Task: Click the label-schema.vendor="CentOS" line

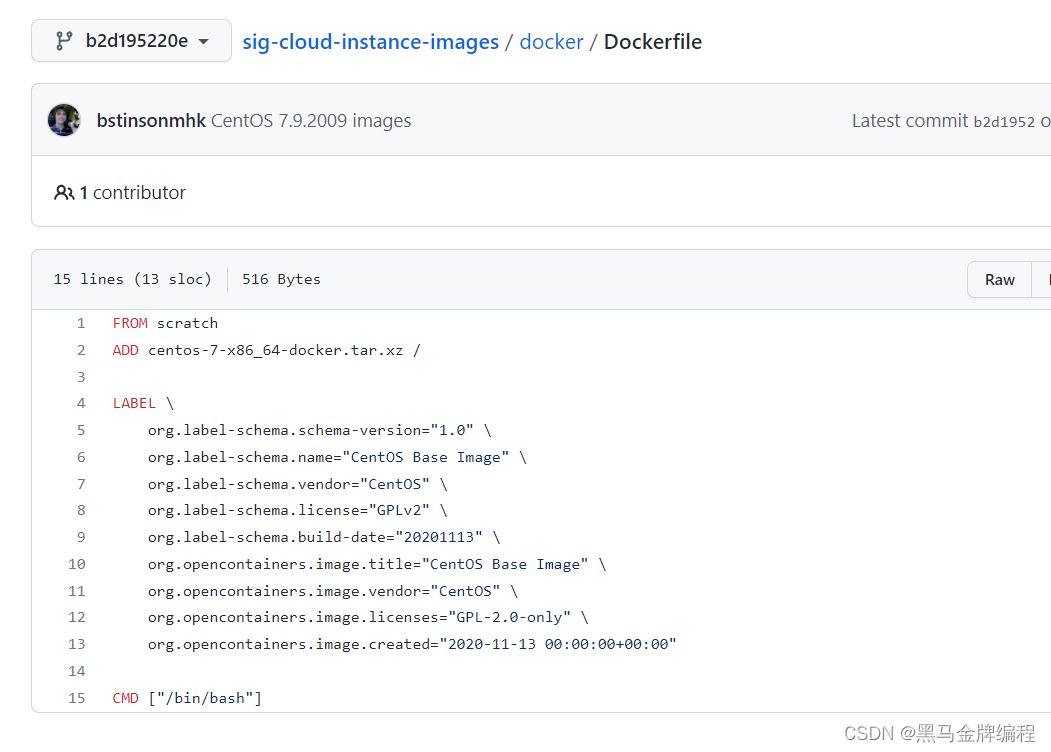Action: 298,484
